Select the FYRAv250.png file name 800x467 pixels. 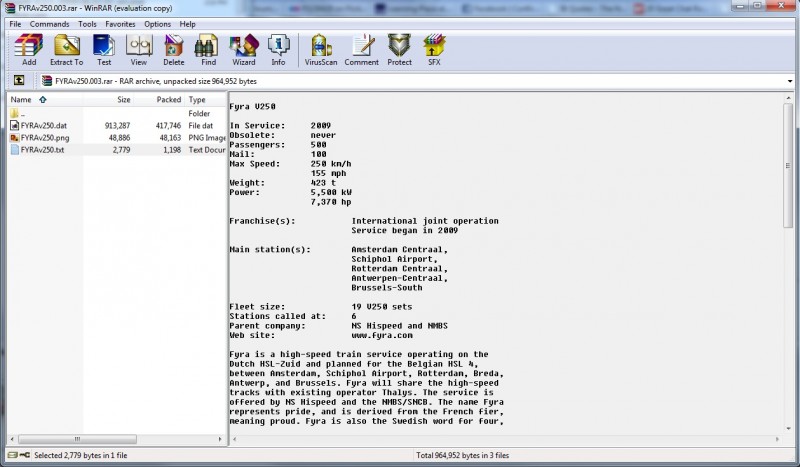click(x=45, y=137)
